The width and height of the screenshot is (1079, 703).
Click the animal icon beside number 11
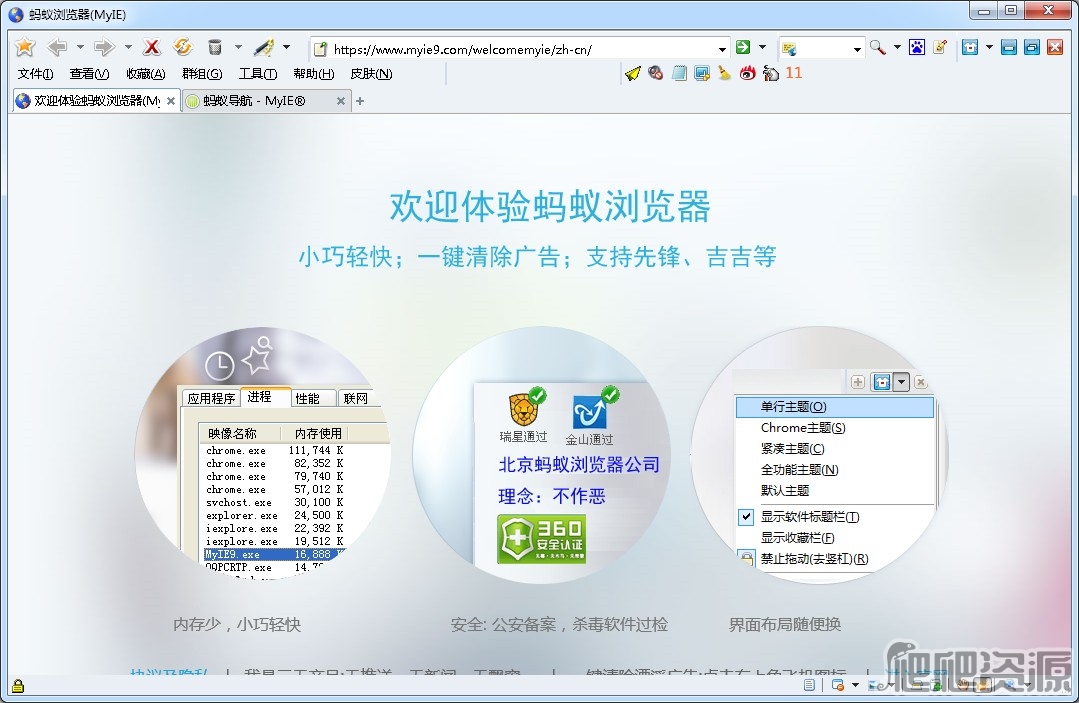771,73
